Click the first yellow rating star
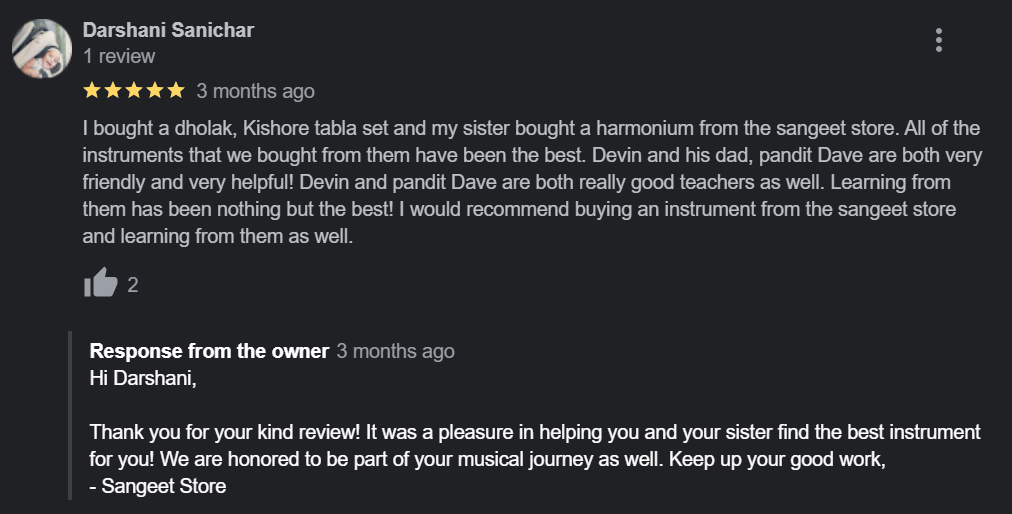 click(92, 91)
